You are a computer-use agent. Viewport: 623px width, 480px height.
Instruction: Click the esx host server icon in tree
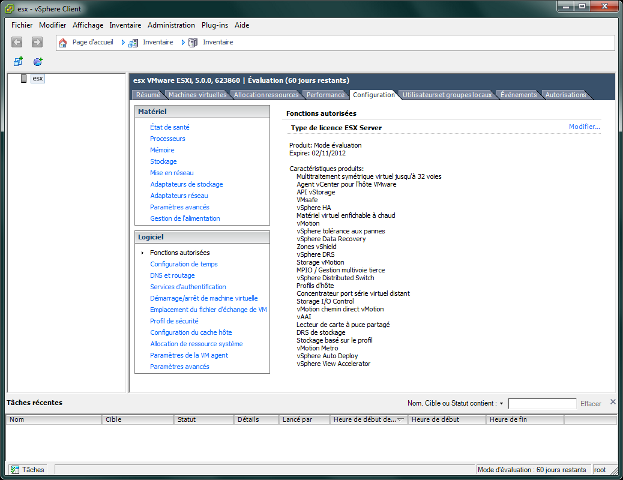click(x=24, y=78)
